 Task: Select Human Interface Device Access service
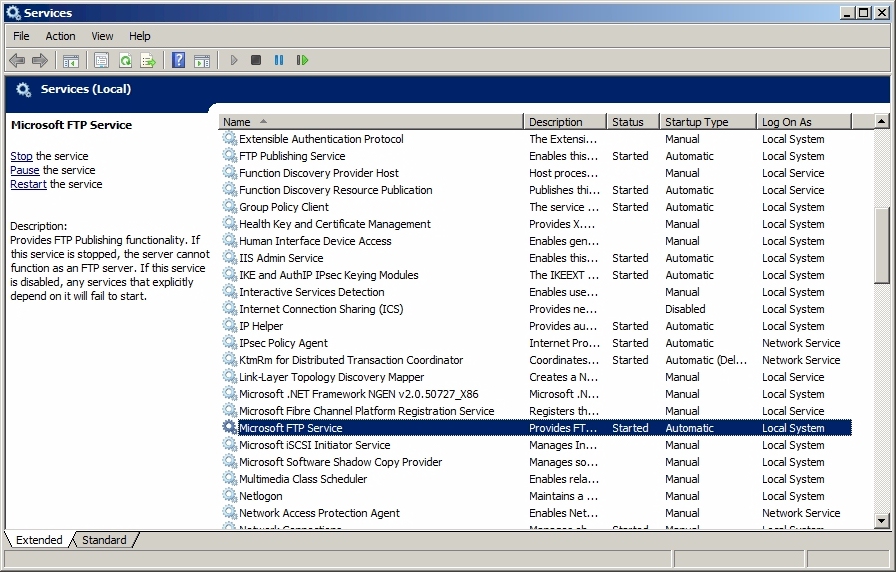(315, 241)
